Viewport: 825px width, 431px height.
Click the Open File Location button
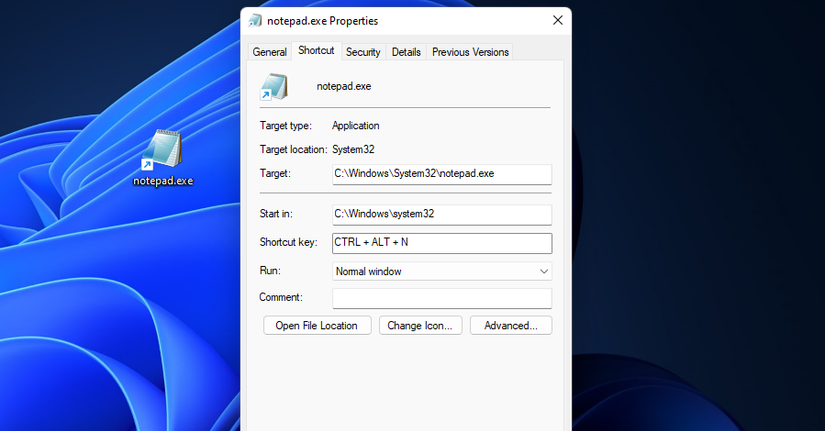[x=317, y=325]
